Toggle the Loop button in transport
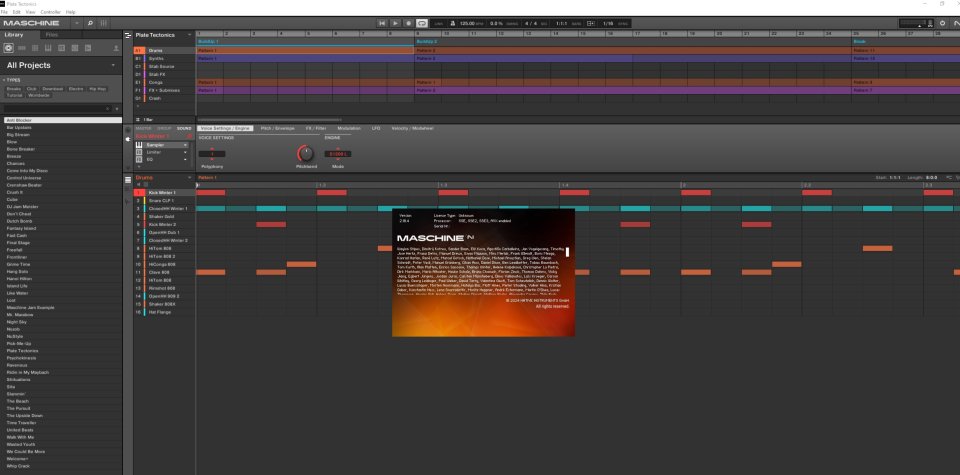This screenshot has height=475, width=960. click(x=422, y=23)
